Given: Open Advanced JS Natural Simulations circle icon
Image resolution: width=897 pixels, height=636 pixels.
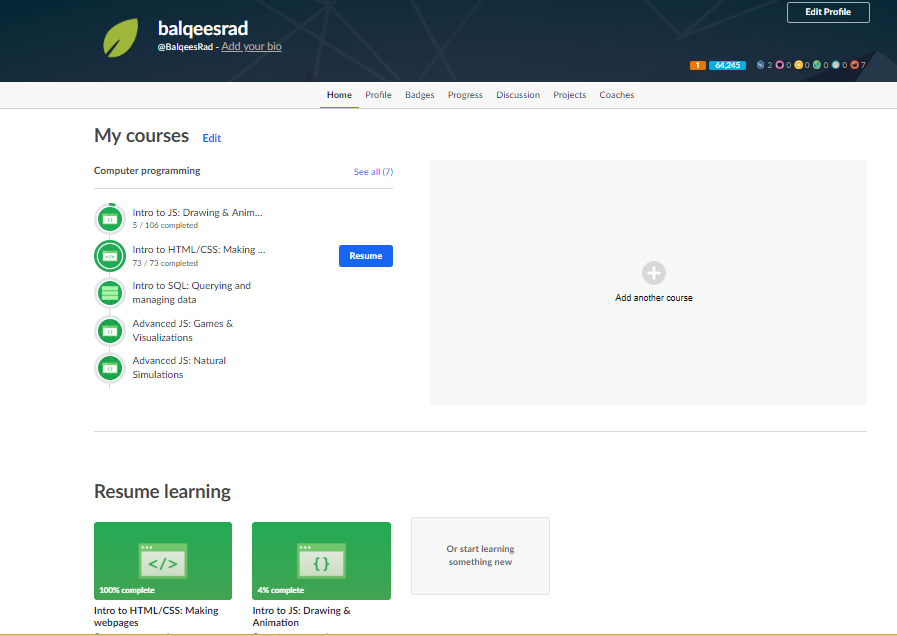Looking at the screenshot, I should 110,368.
